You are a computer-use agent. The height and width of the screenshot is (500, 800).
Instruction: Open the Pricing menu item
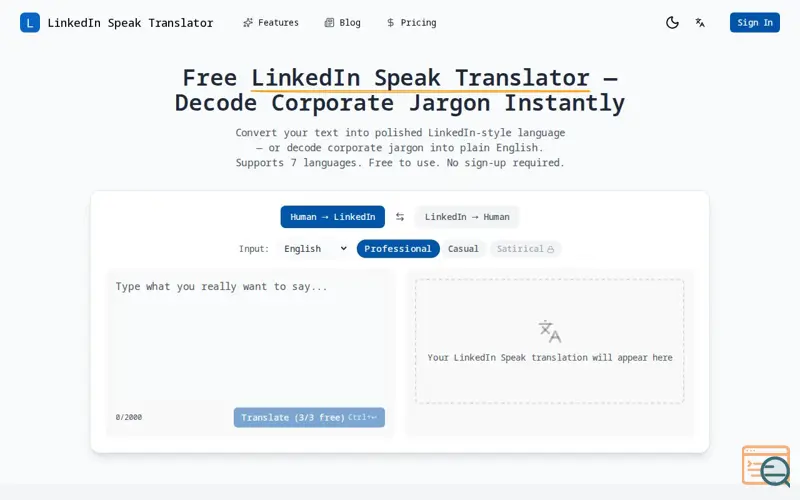(x=411, y=22)
